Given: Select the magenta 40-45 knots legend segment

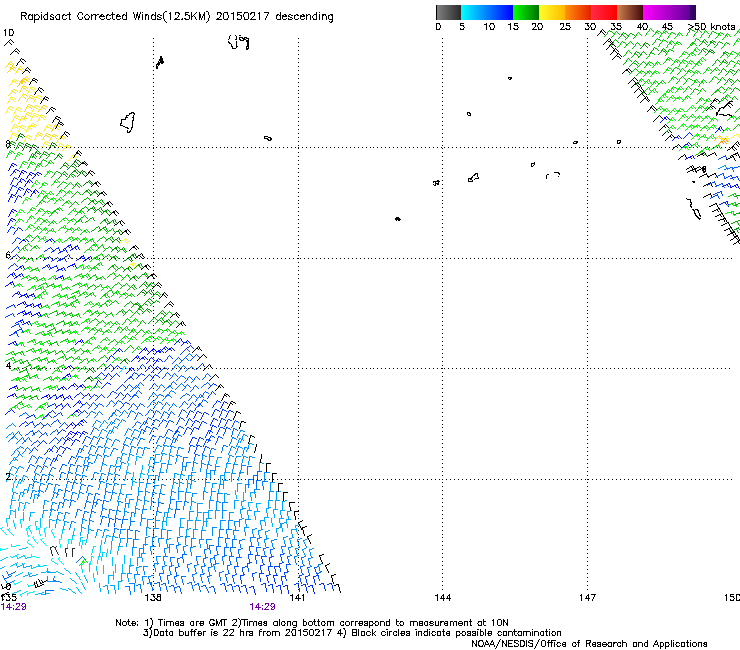Looking at the screenshot, I should [656, 12].
